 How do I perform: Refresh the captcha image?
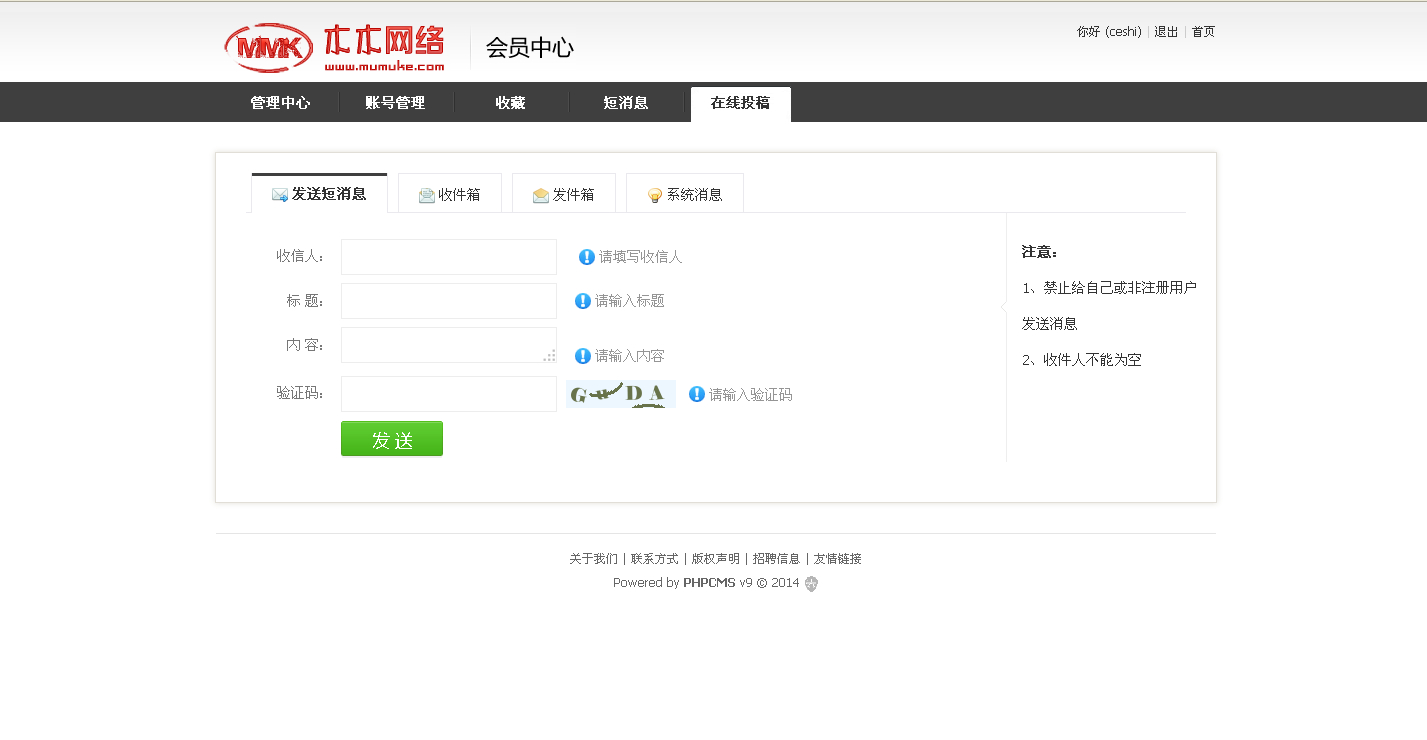coord(621,394)
